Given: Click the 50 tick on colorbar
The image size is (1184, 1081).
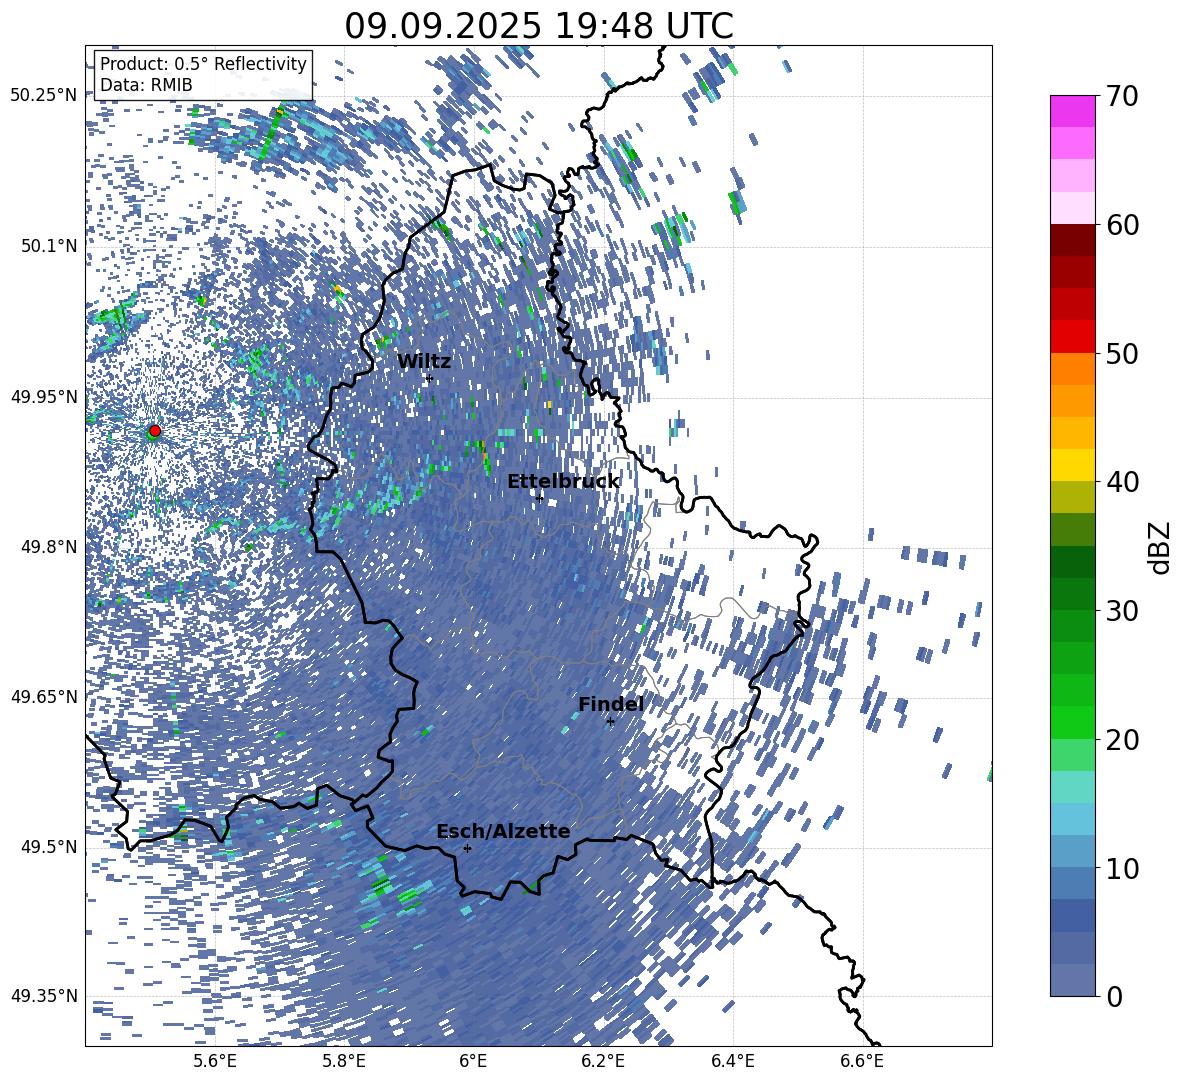Looking at the screenshot, I should click(1121, 353).
